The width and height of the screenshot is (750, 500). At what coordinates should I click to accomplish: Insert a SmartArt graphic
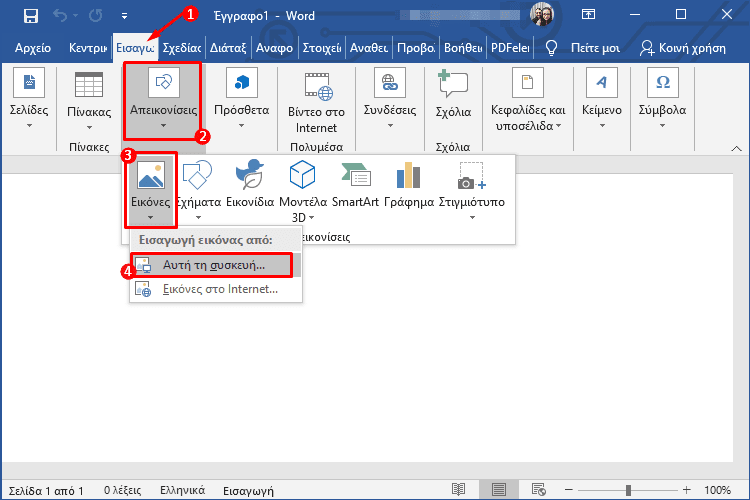[x=355, y=184]
